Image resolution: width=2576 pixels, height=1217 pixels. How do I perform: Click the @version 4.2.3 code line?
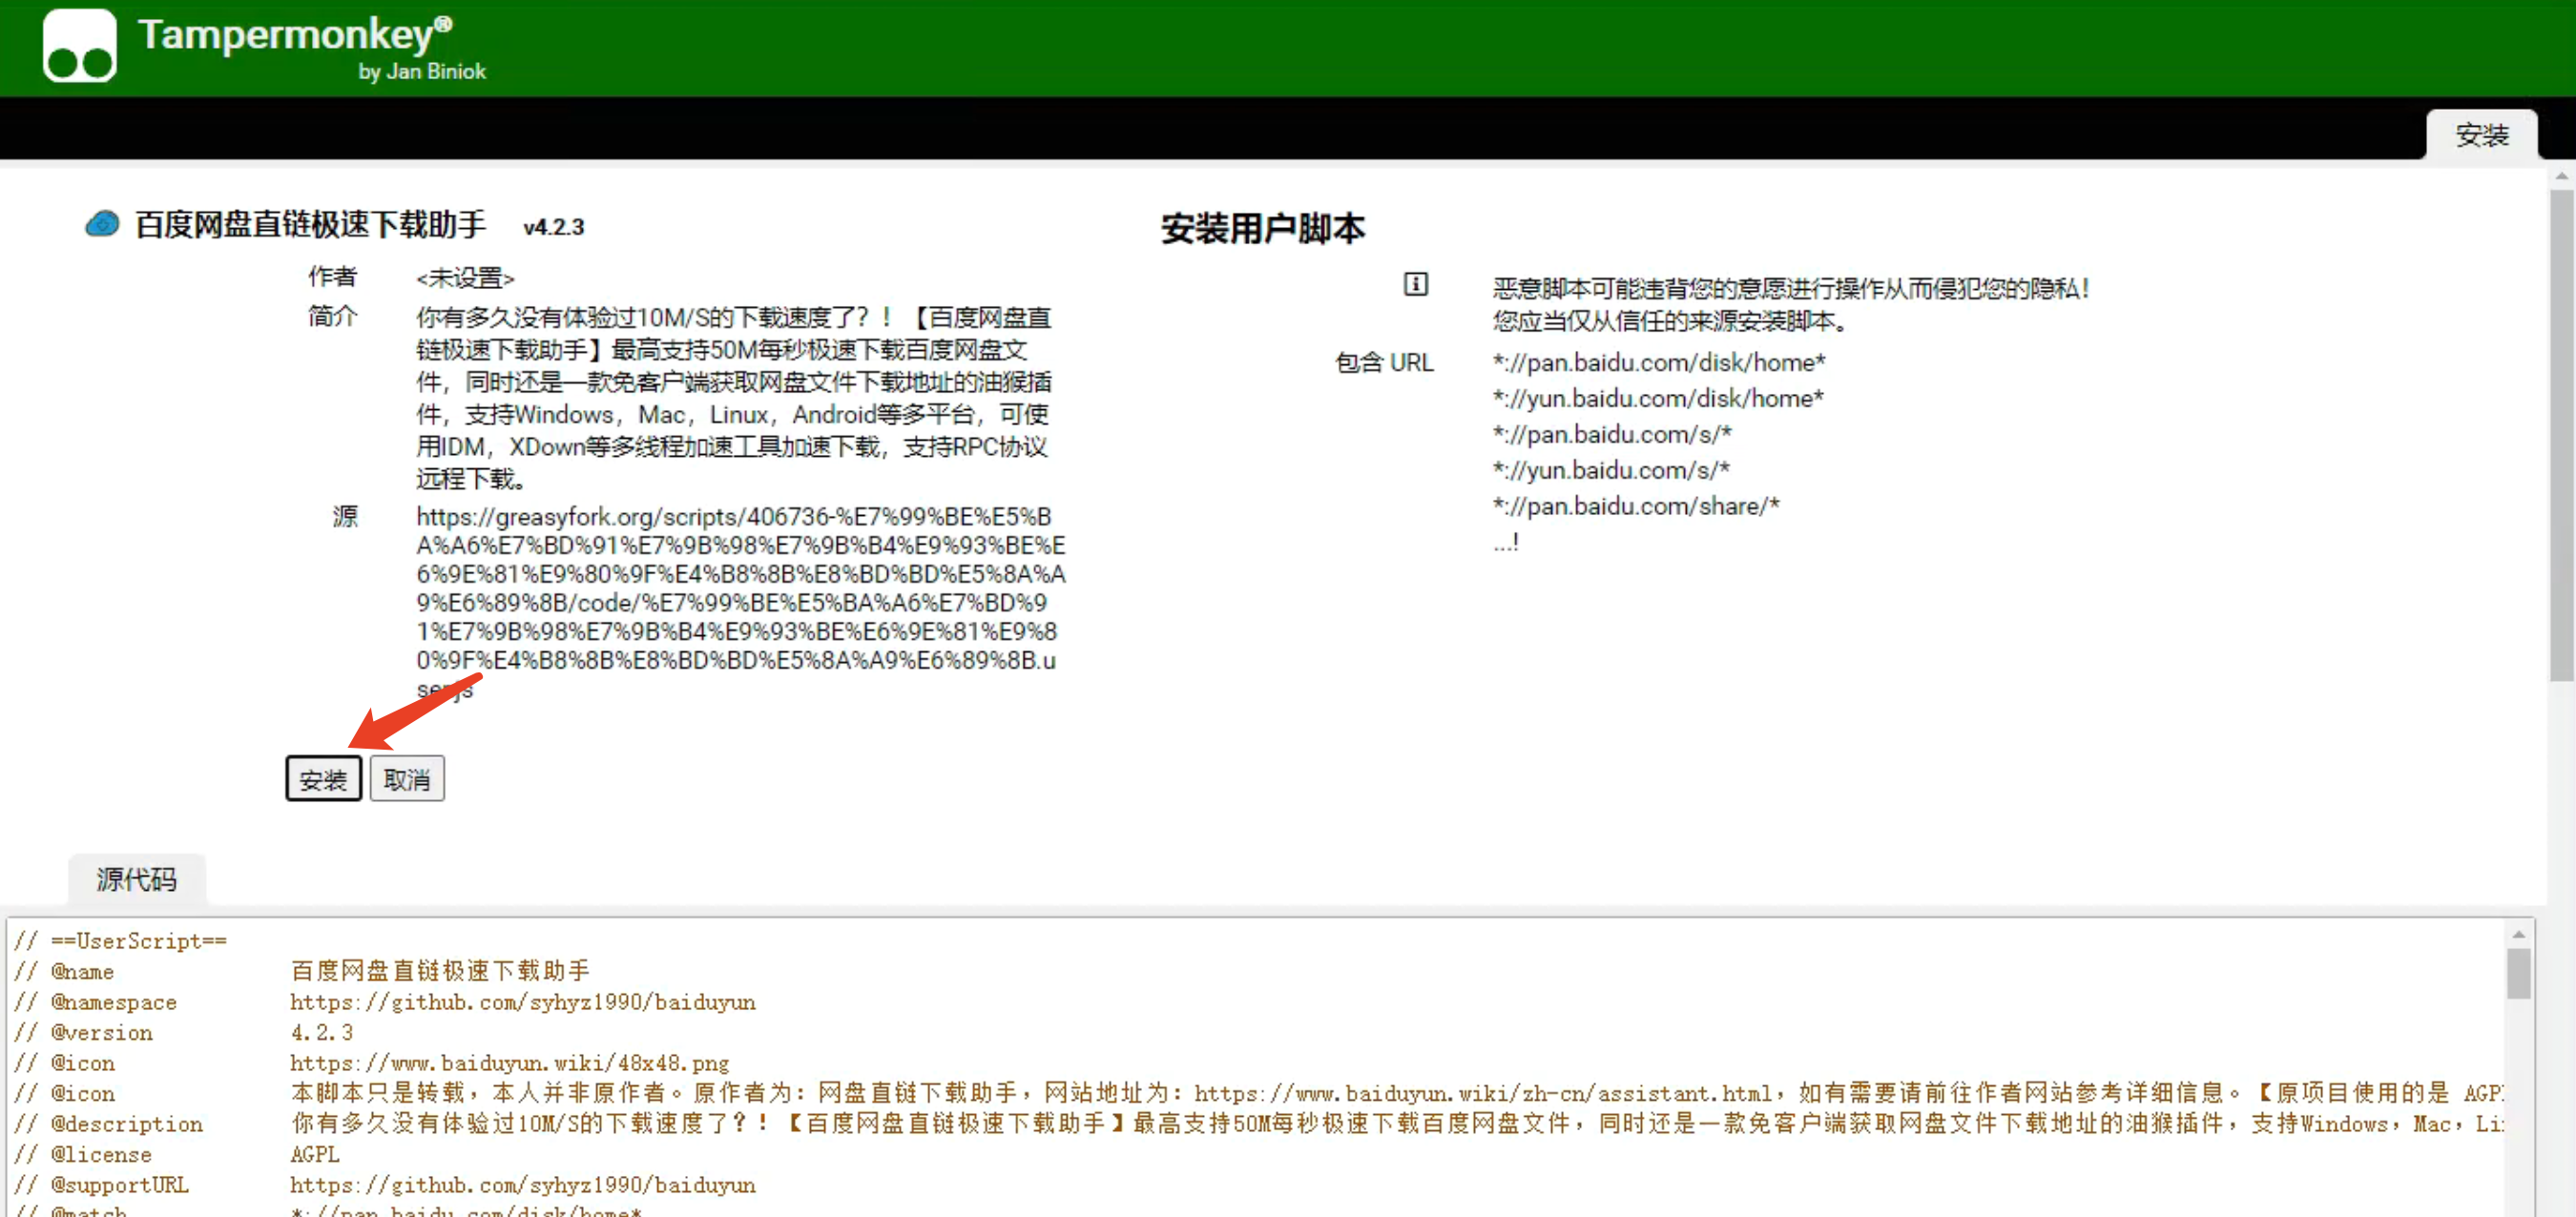(184, 1032)
